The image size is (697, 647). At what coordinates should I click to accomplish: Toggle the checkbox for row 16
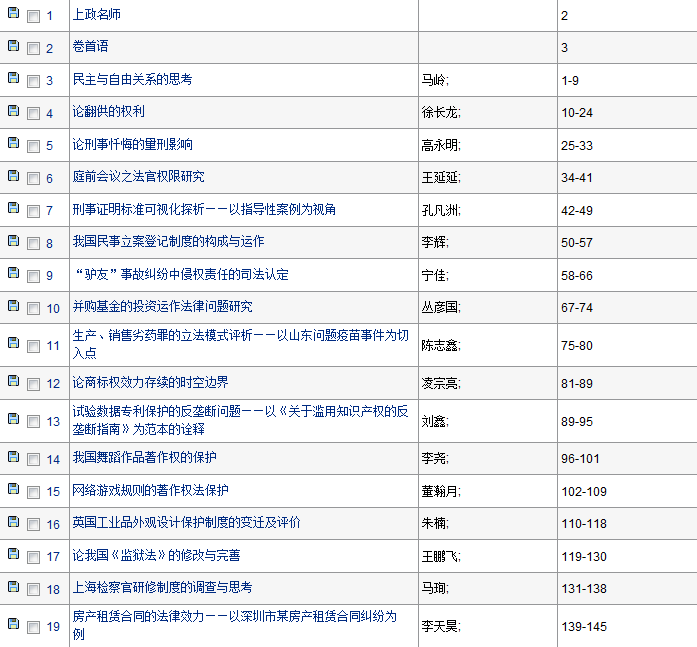(x=33, y=524)
